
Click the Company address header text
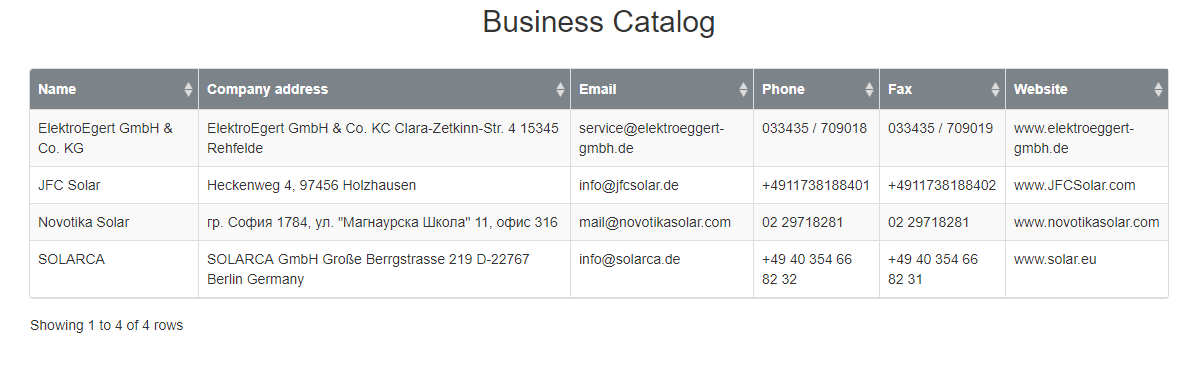coord(267,89)
